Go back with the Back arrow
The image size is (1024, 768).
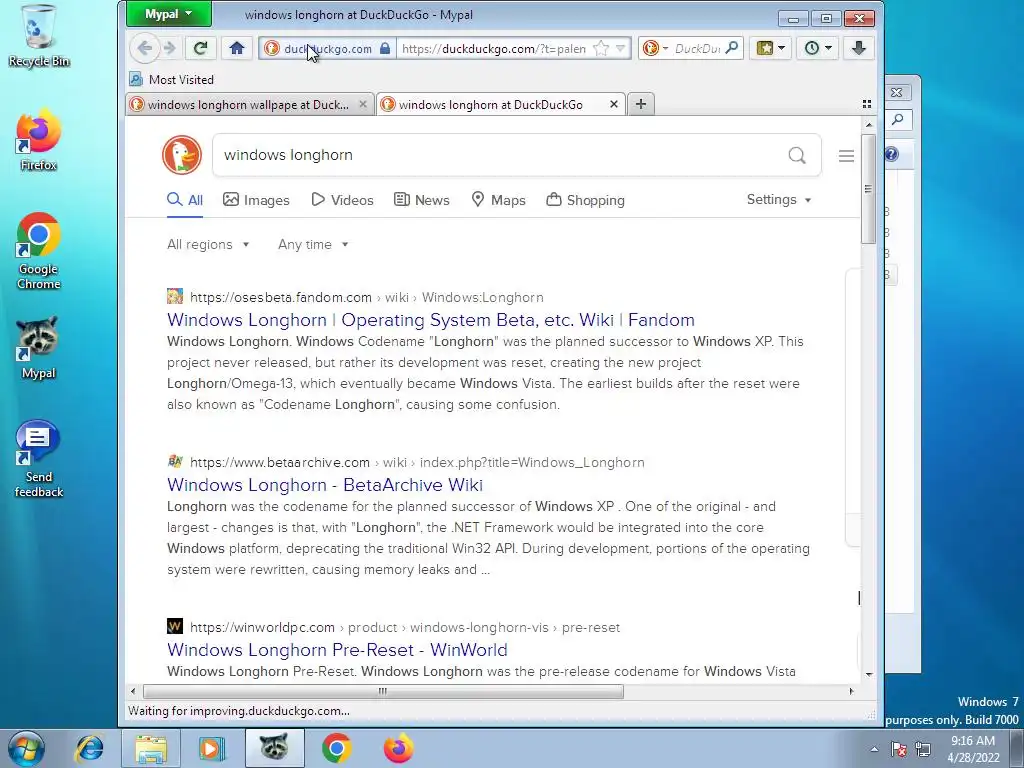[145, 48]
